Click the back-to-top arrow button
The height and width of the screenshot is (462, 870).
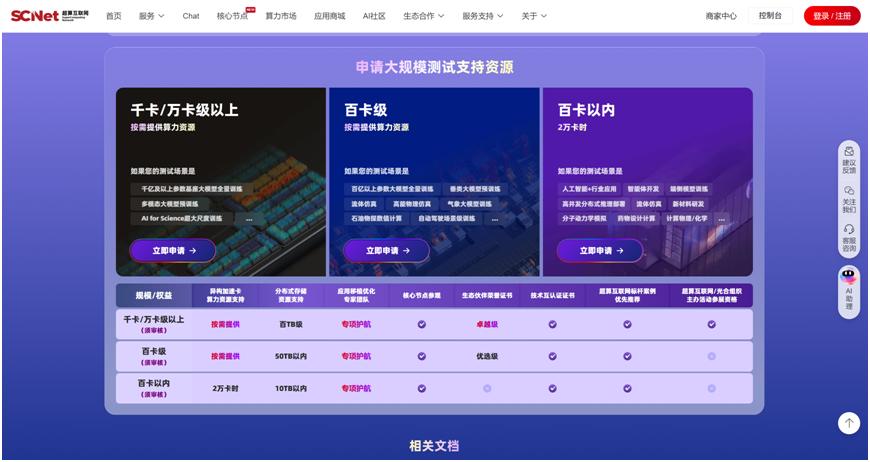tap(848, 423)
